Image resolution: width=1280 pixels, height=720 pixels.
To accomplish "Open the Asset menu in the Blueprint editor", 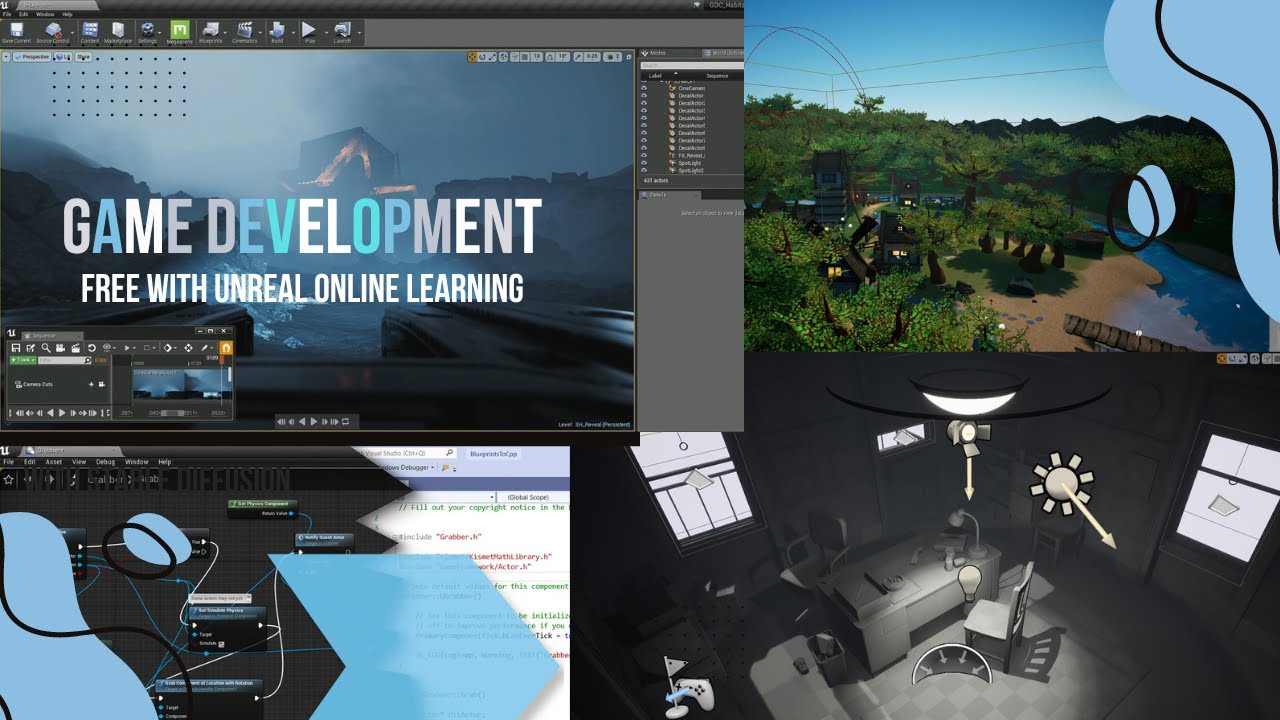I will pyautogui.click(x=54, y=462).
